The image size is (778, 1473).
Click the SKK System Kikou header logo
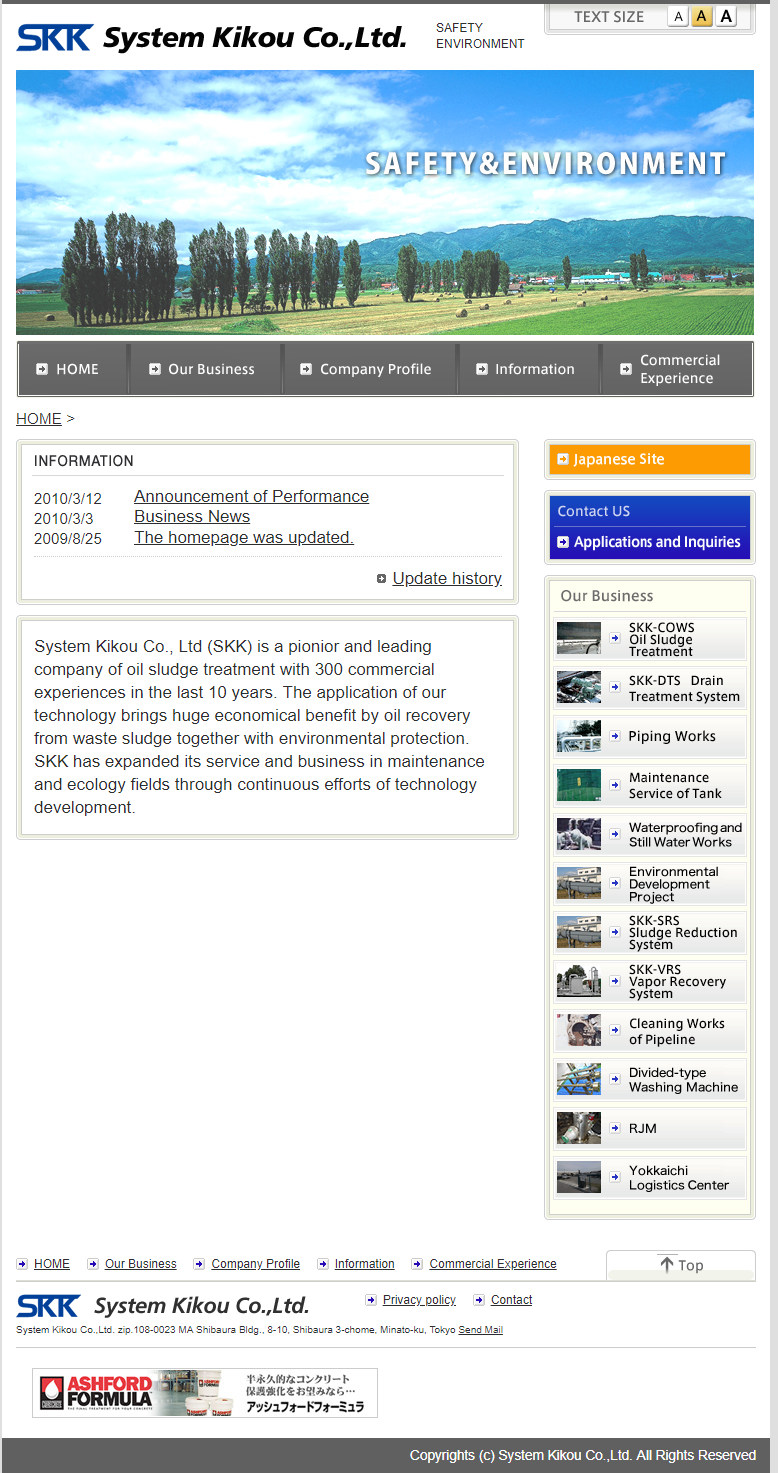211,38
